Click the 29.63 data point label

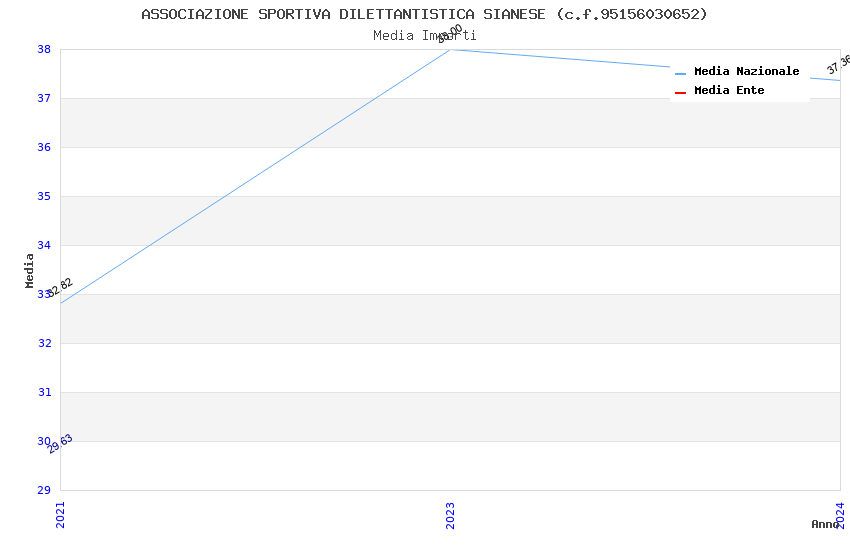[60, 444]
